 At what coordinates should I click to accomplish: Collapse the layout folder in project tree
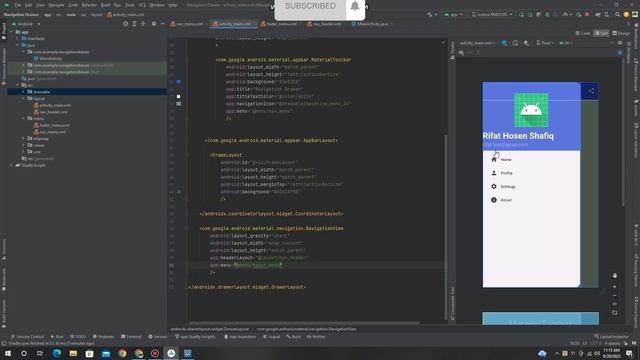[23, 98]
